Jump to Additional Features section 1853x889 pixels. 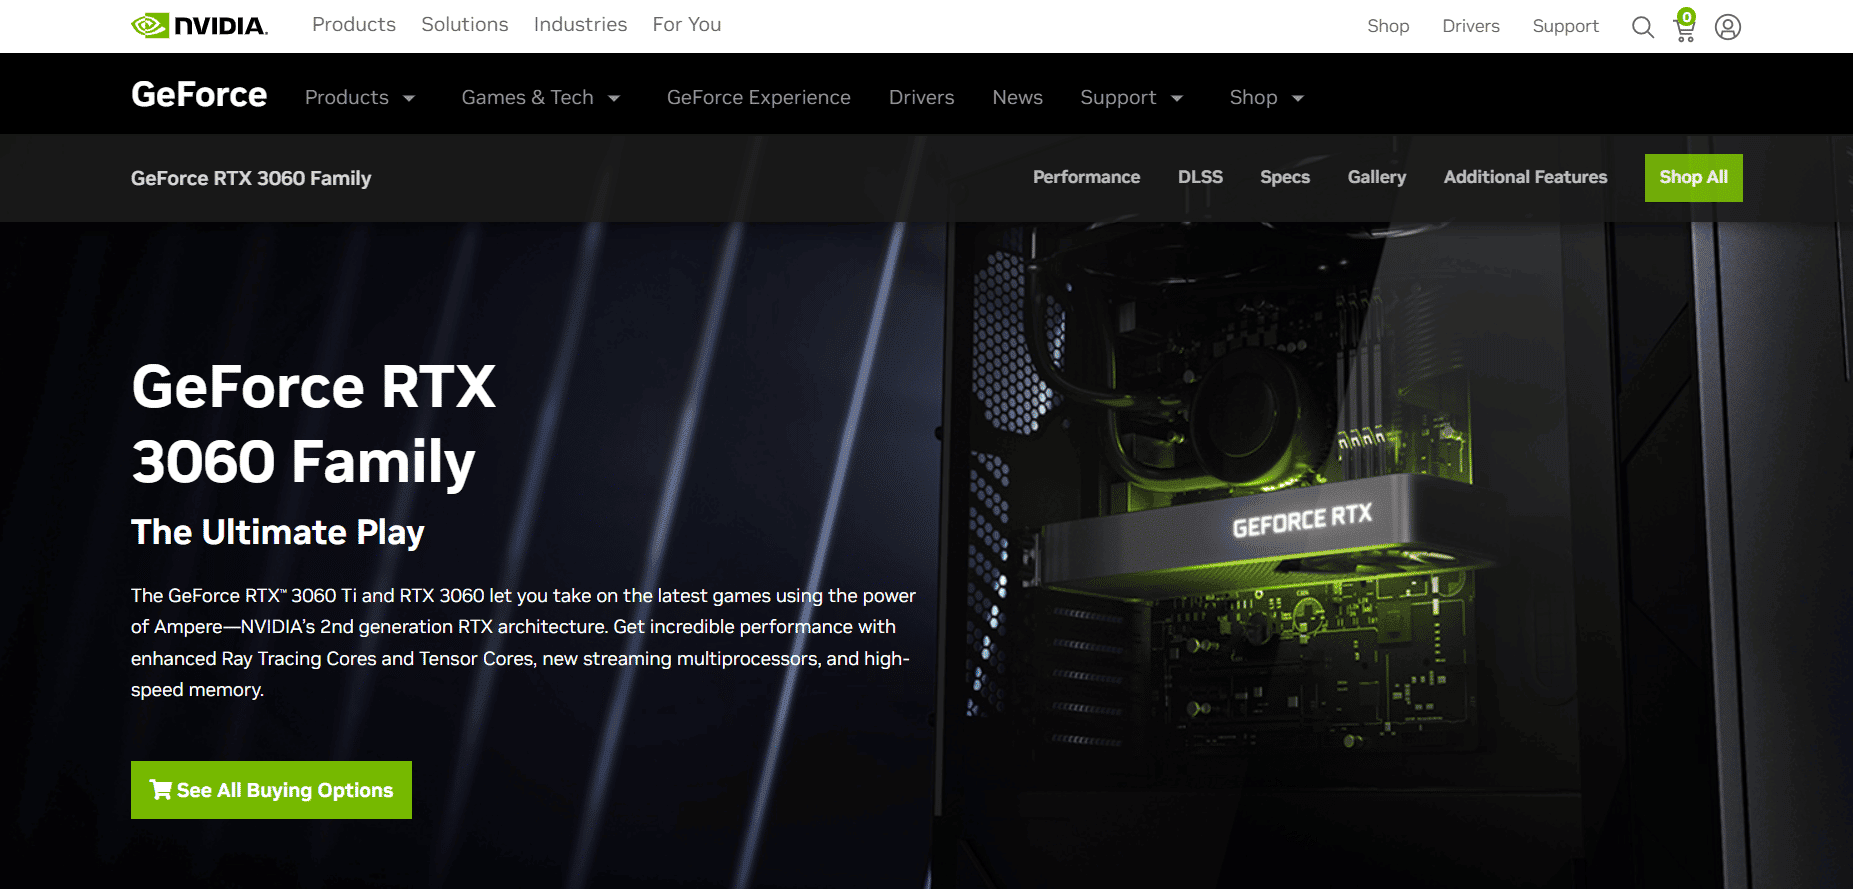tap(1526, 177)
